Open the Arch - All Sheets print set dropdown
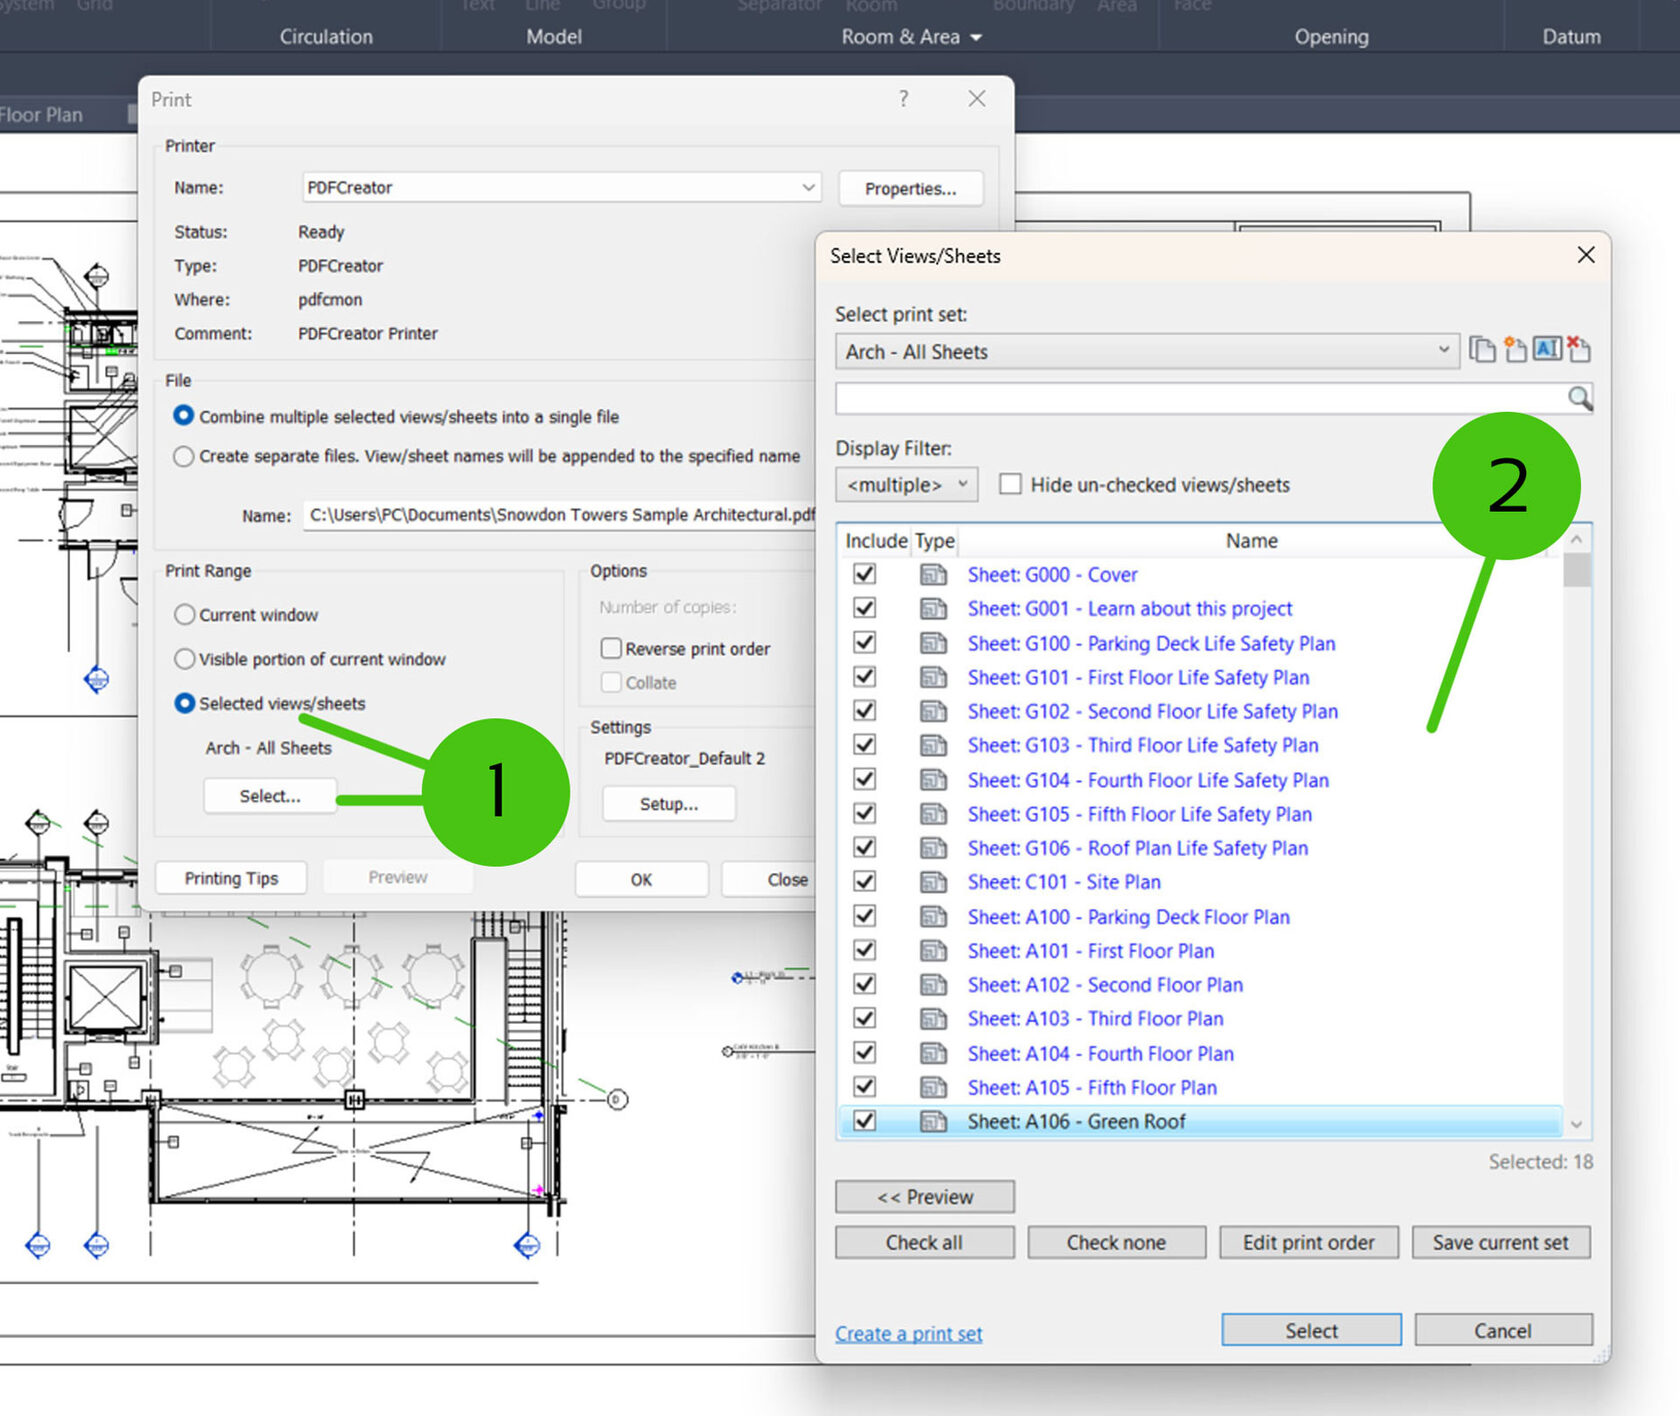The width and height of the screenshot is (1680, 1416). (x=1147, y=351)
